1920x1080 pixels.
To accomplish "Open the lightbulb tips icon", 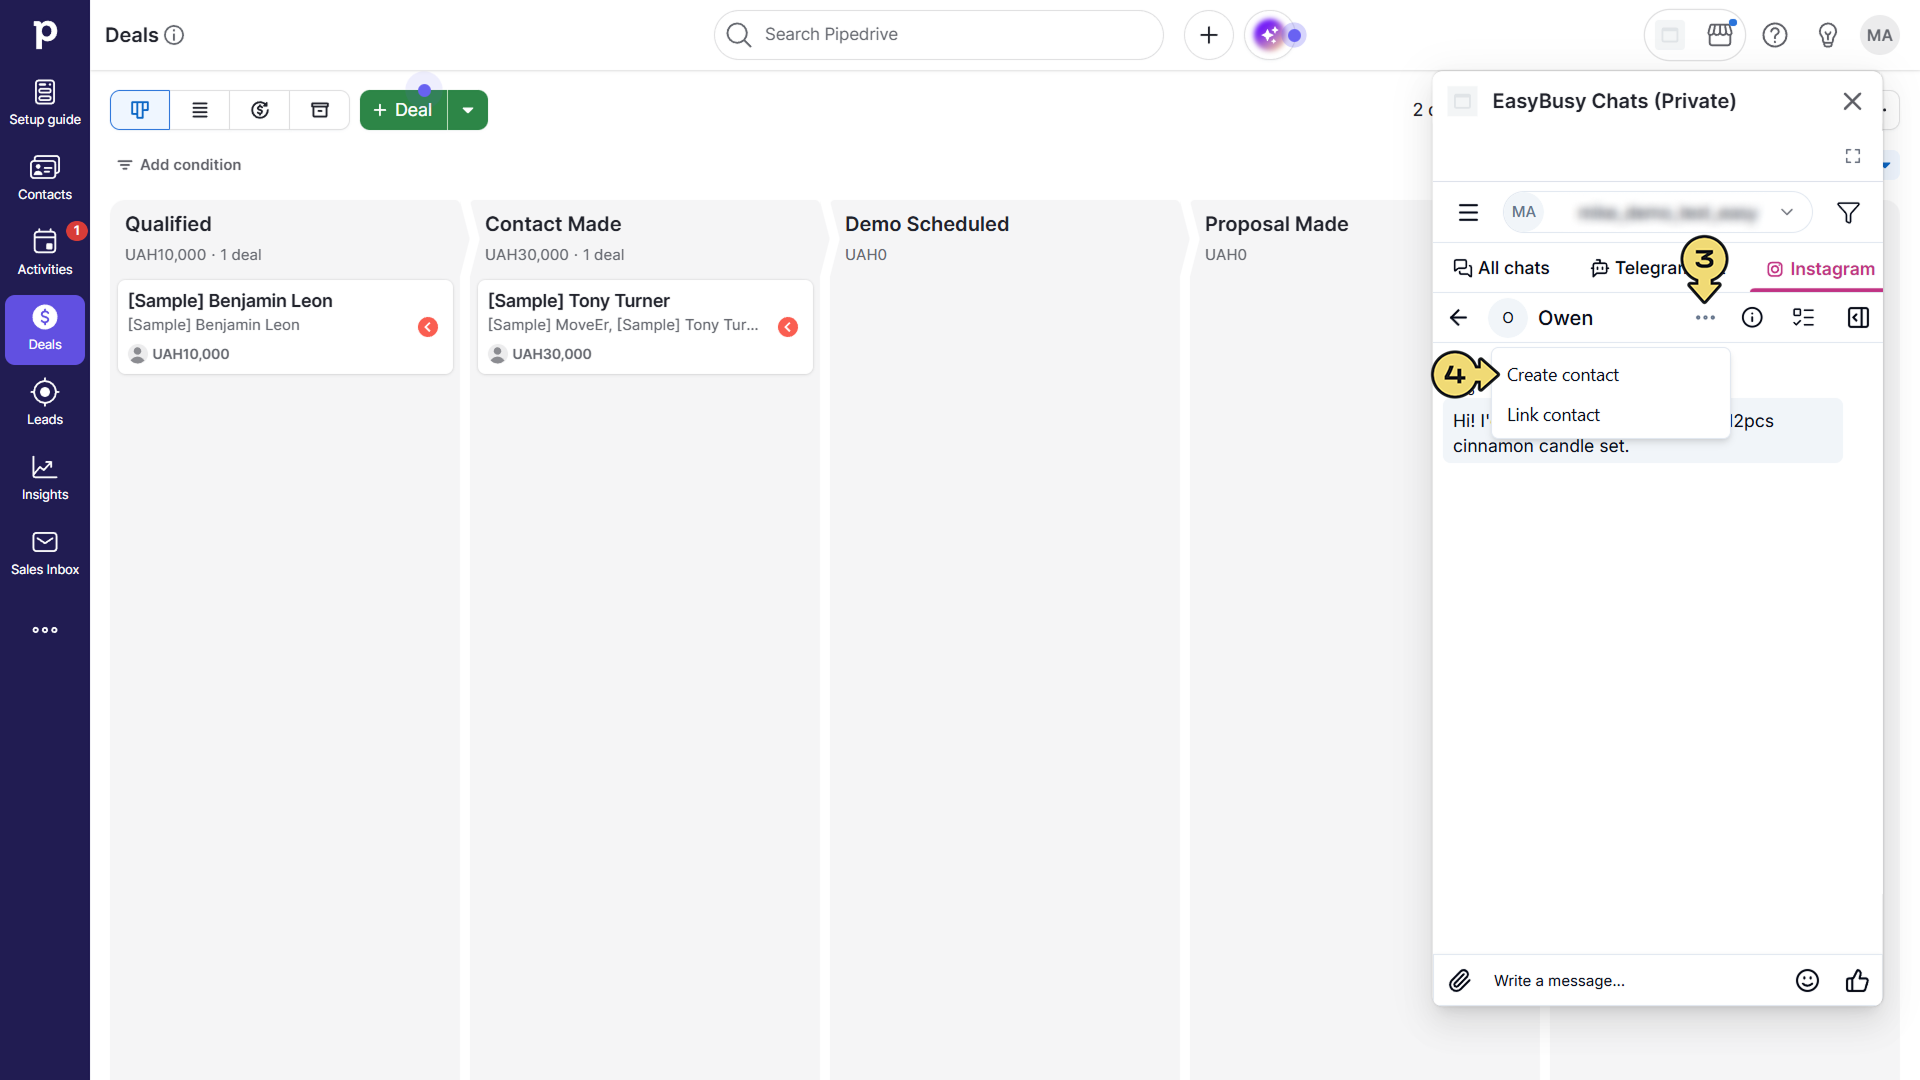I will [x=1828, y=35].
